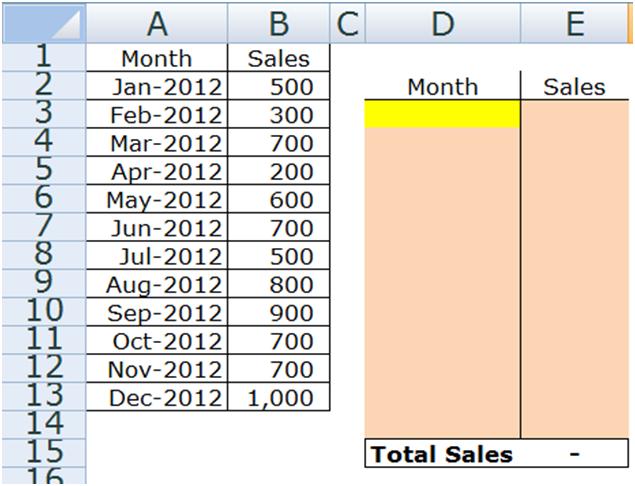Click Sales header cell in column B
Viewport: 635px width, 486px height.
pyautogui.click(x=279, y=58)
